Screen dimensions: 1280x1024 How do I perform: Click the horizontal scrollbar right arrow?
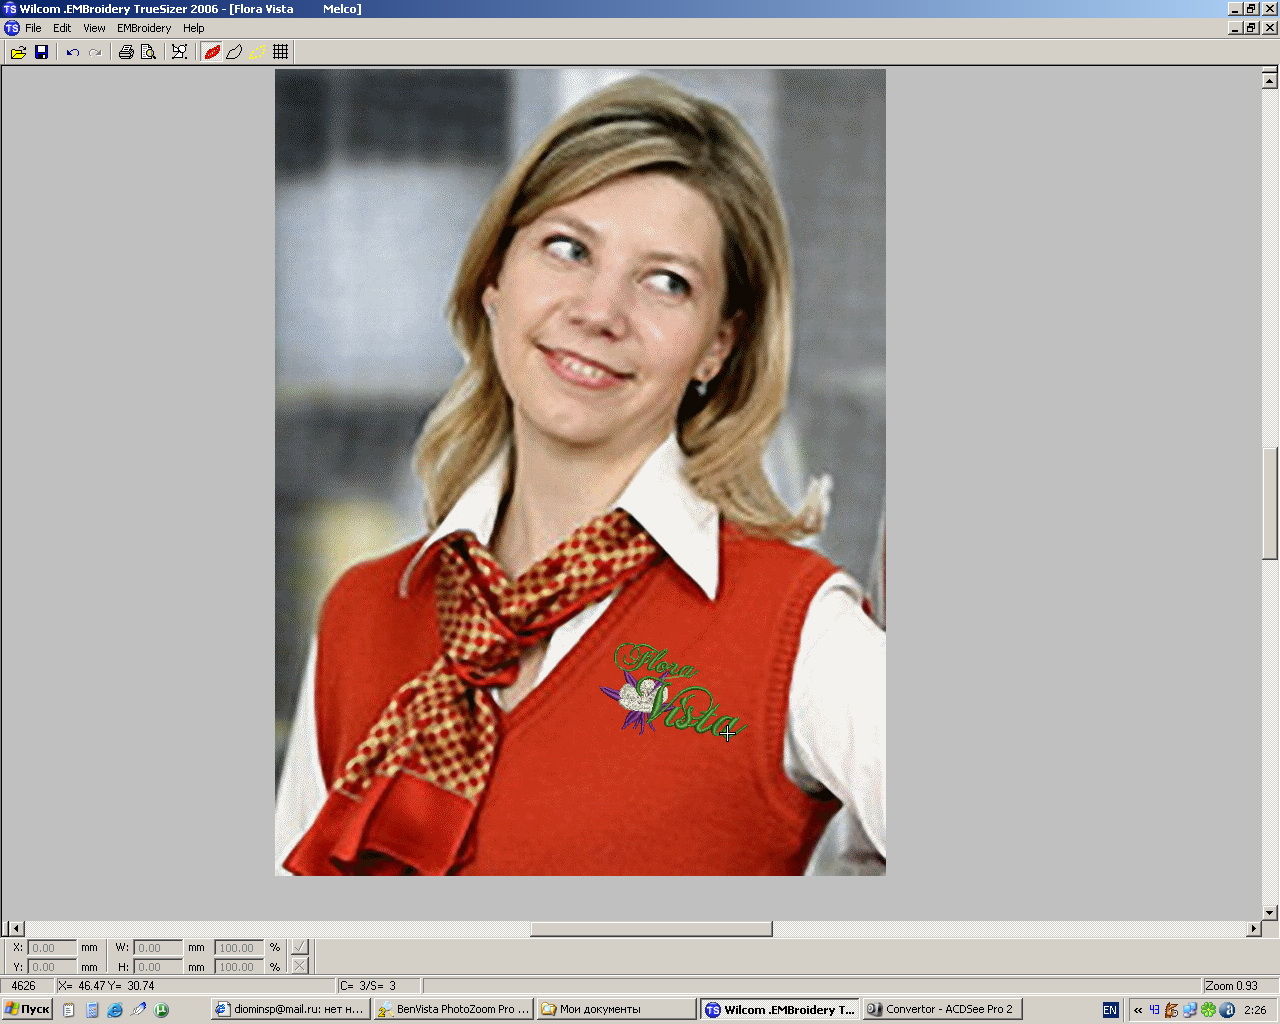(x=1253, y=928)
